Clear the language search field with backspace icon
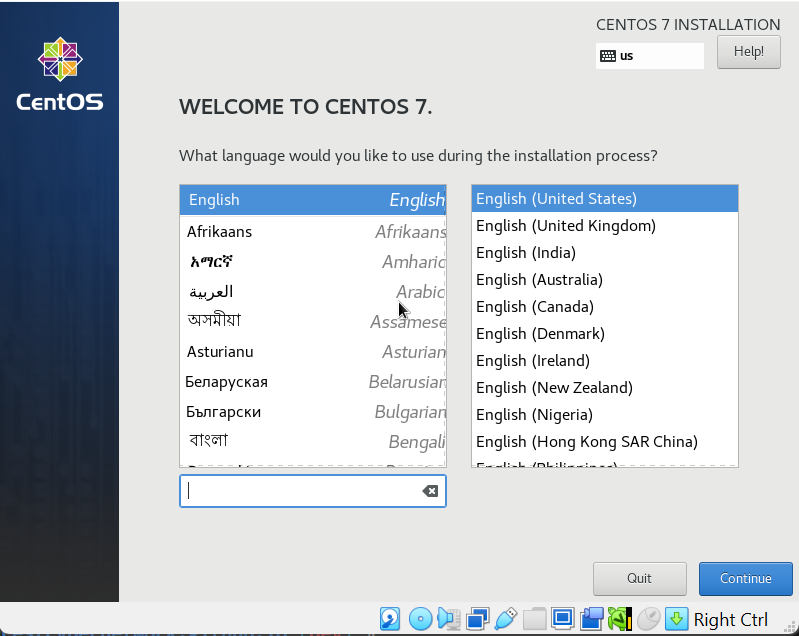799x636 pixels. pos(430,491)
